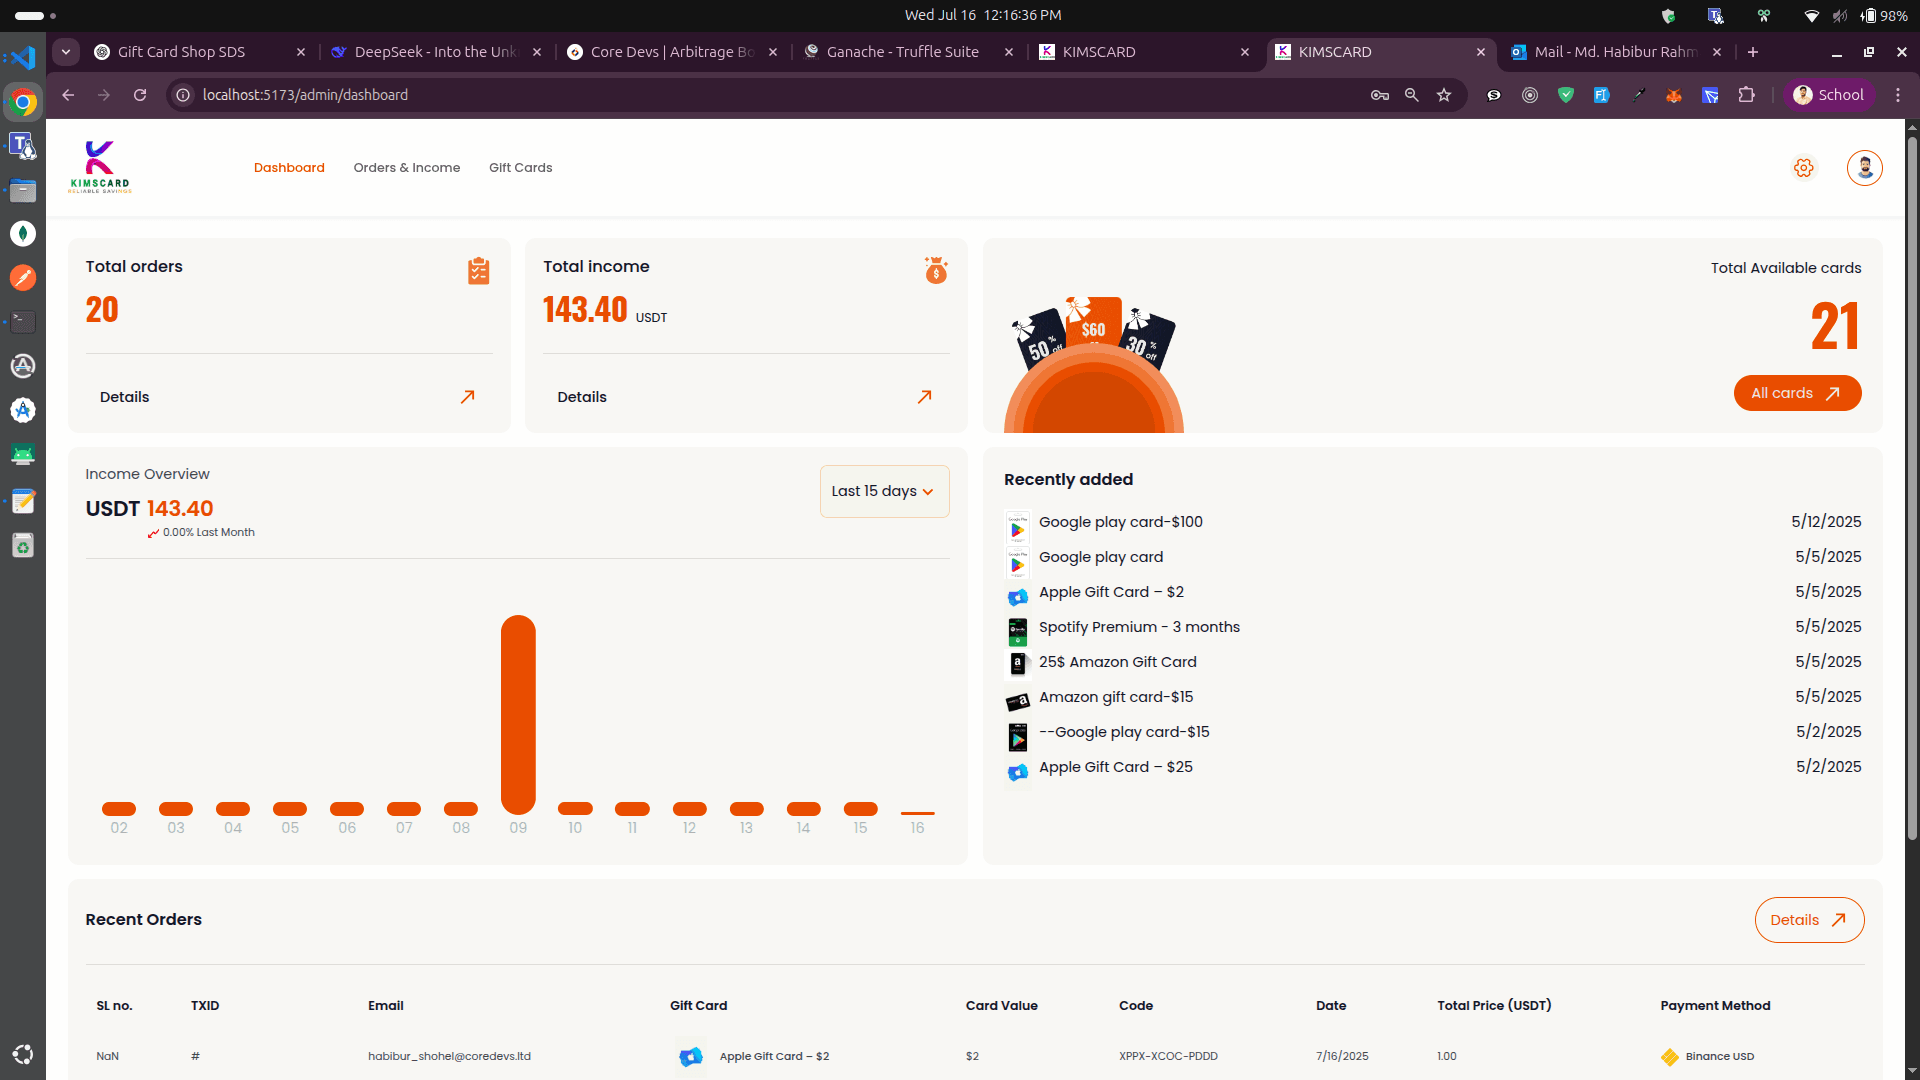Open the Chrome three-dot menu
The image size is (1920, 1080).
[1898, 95]
